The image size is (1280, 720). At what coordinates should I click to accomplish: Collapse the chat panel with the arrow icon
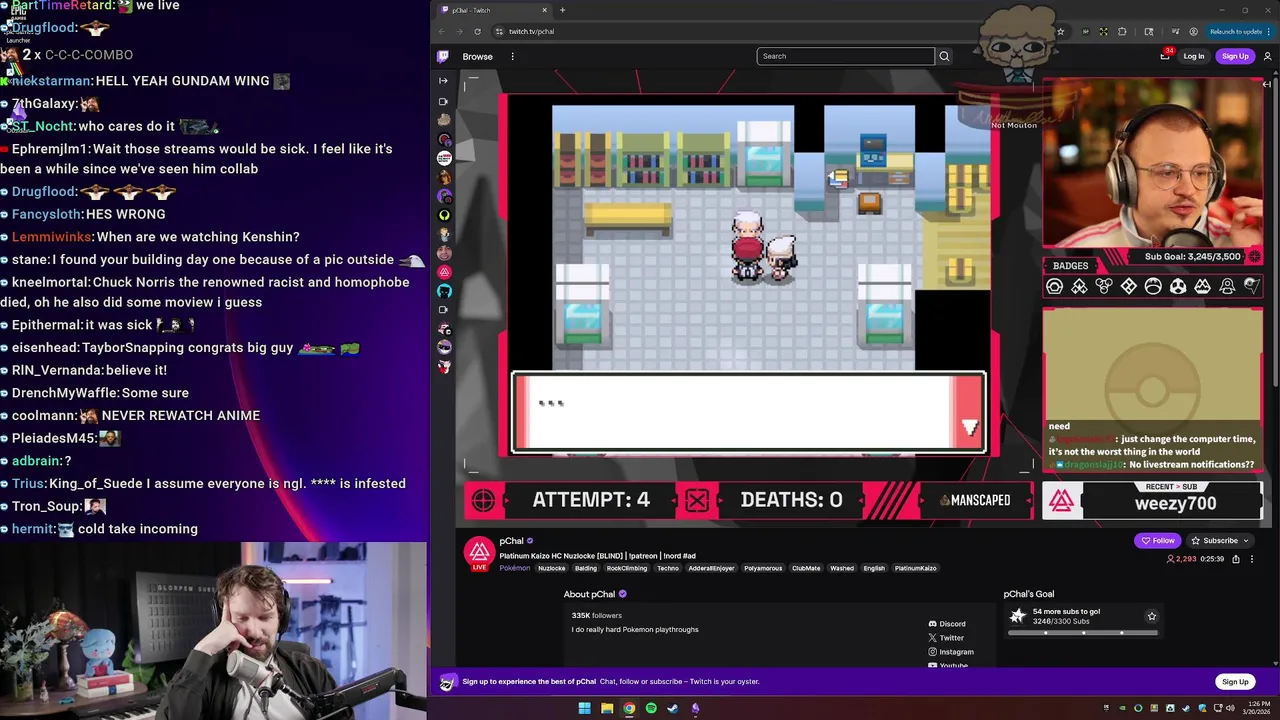[x=1267, y=84]
